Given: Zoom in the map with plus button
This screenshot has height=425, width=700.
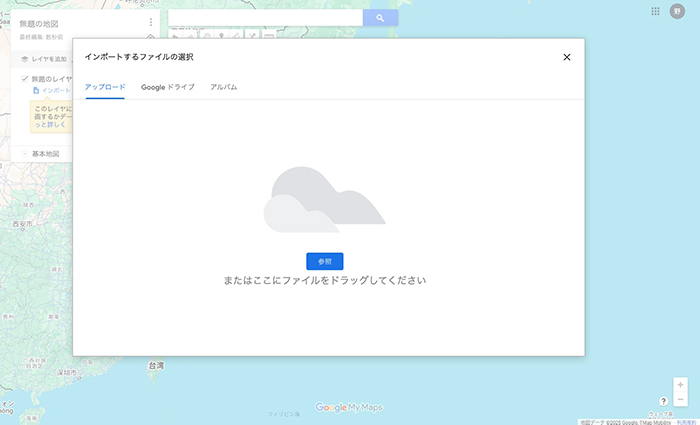Looking at the screenshot, I should click(x=680, y=384).
